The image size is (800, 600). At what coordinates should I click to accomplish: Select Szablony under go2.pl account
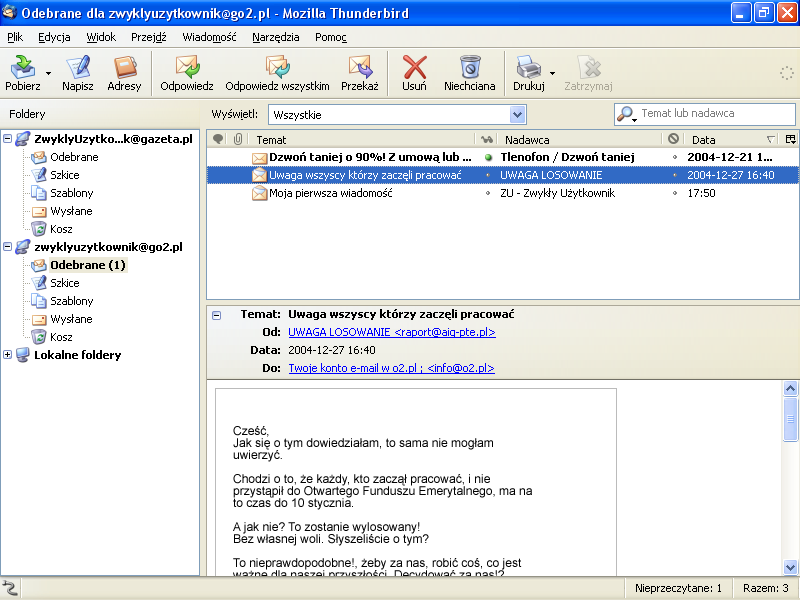[x=71, y=301]
